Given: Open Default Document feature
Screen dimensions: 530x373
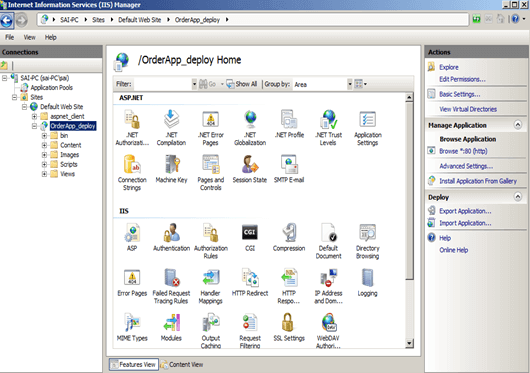Looking at the screenshot, I should [x=329, y=241].
